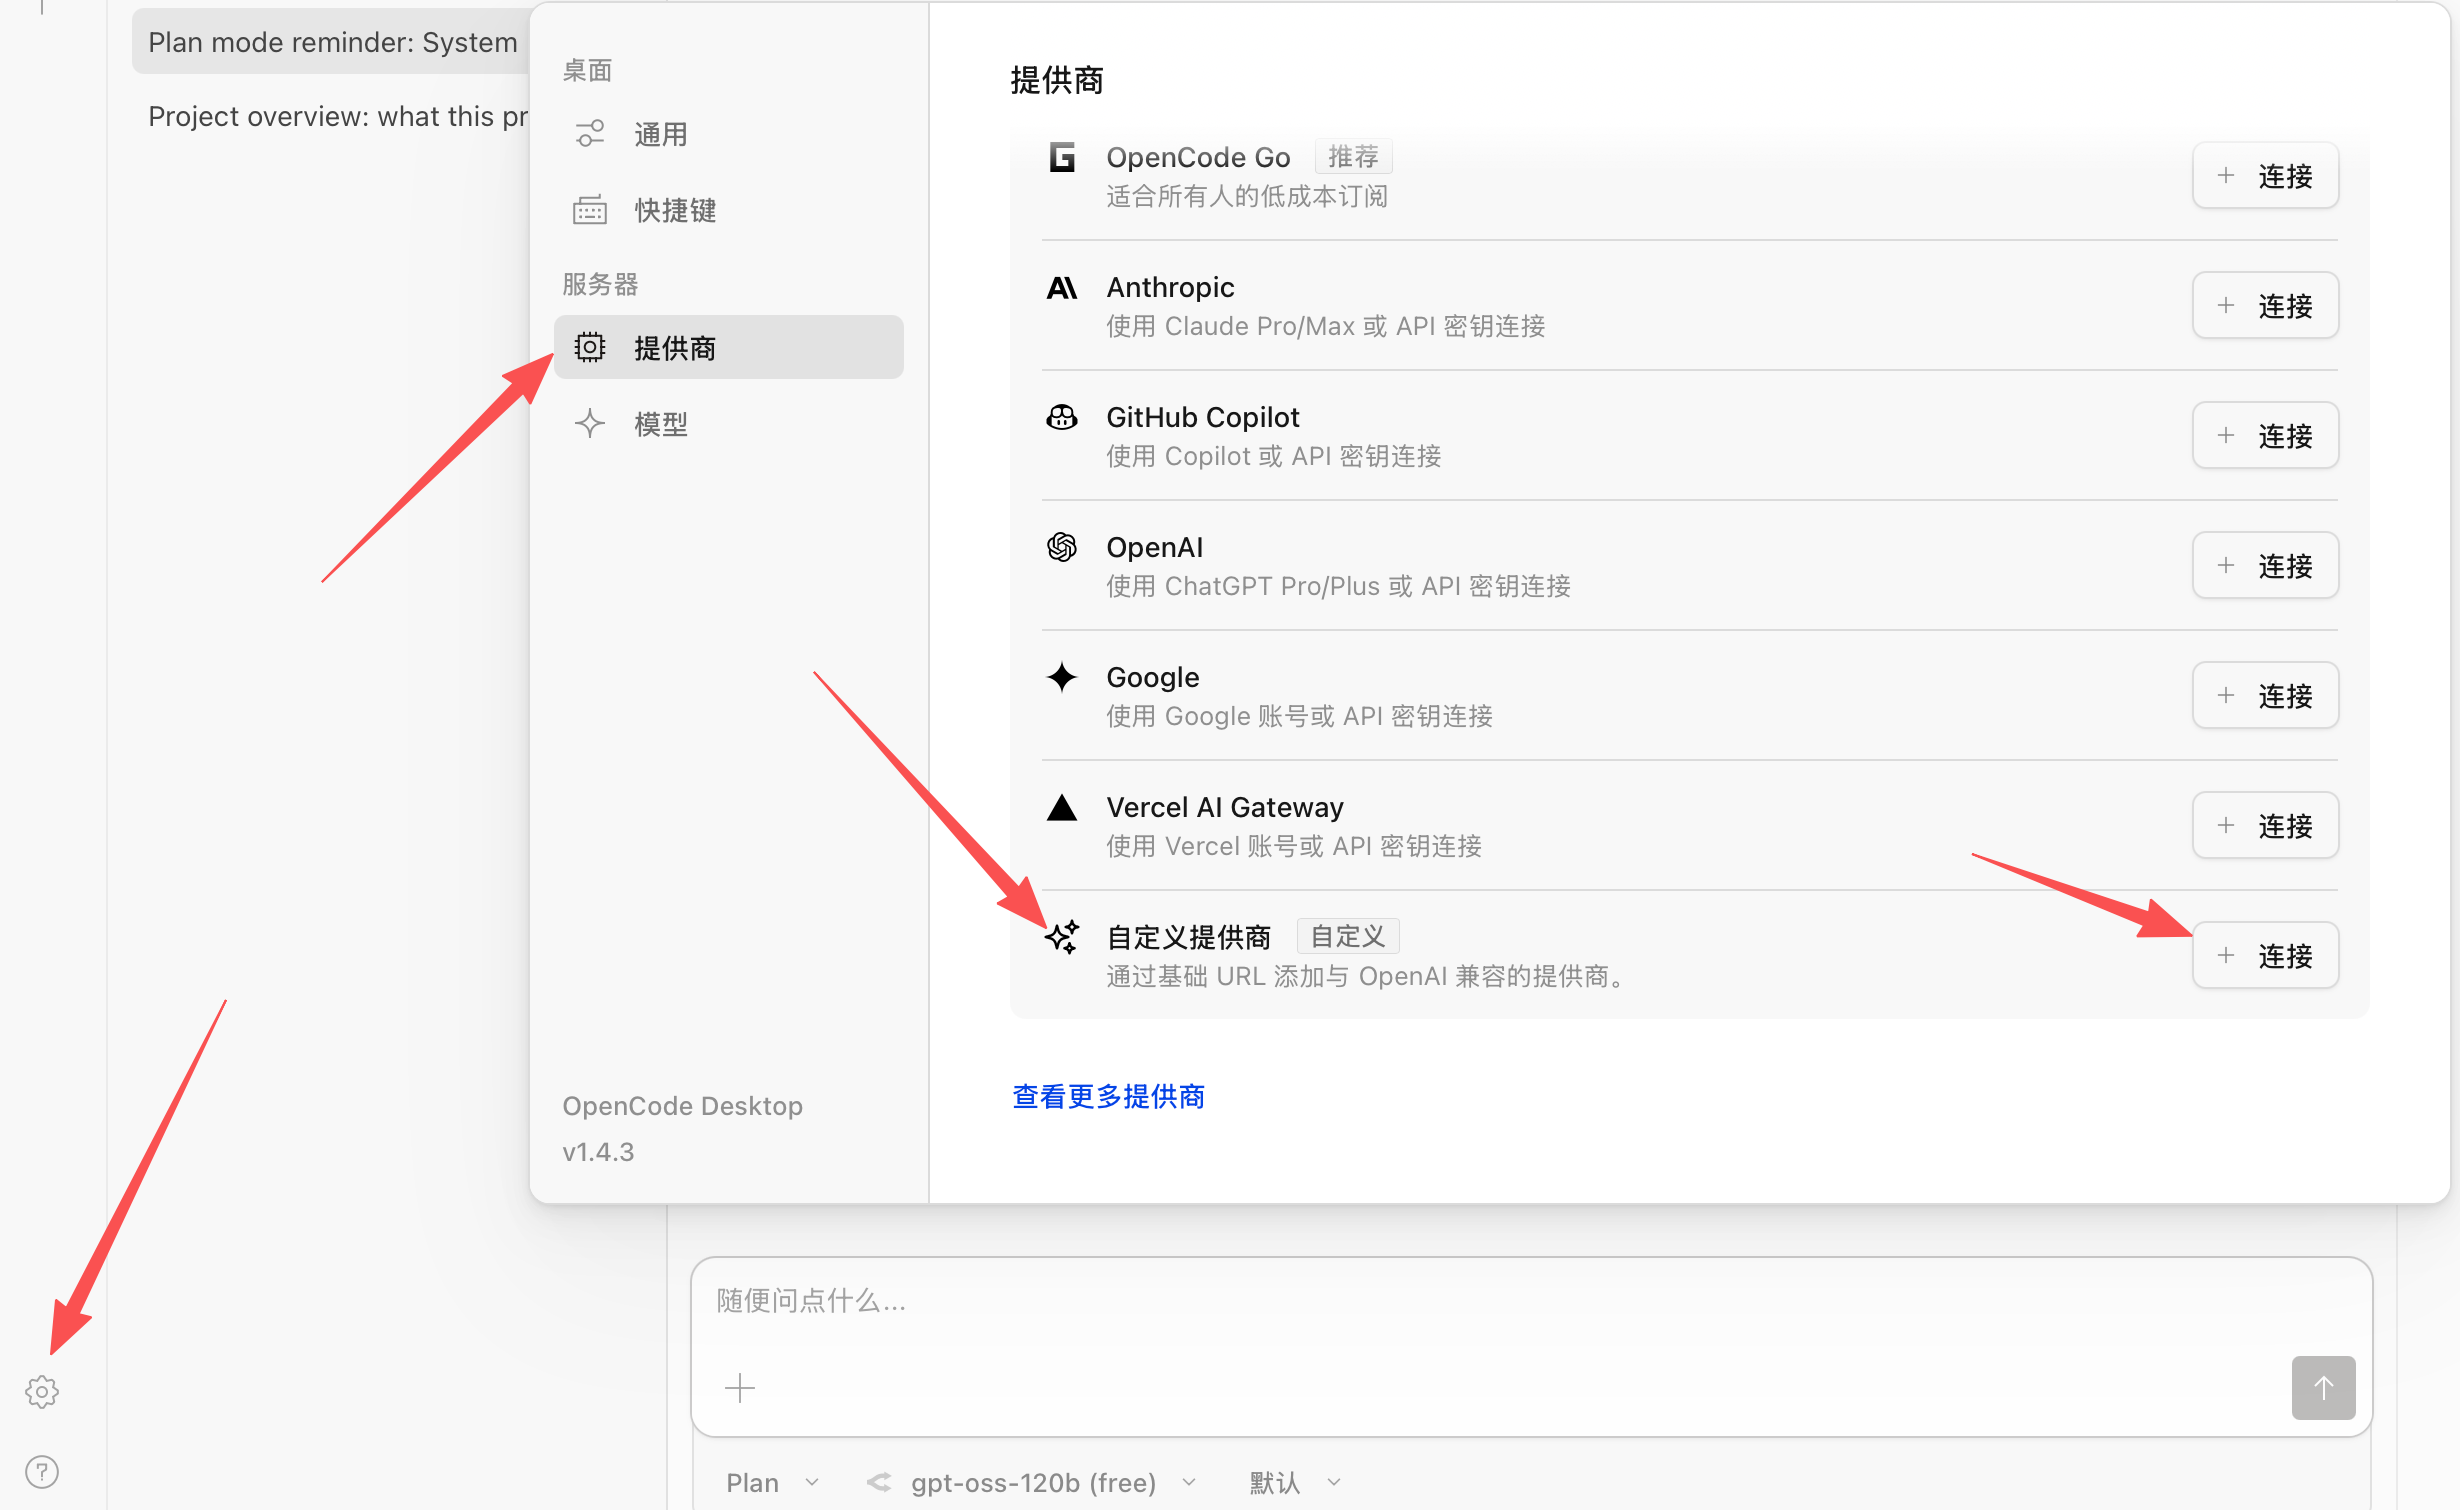Open the 快捷键 settings tab

(674, 210)
